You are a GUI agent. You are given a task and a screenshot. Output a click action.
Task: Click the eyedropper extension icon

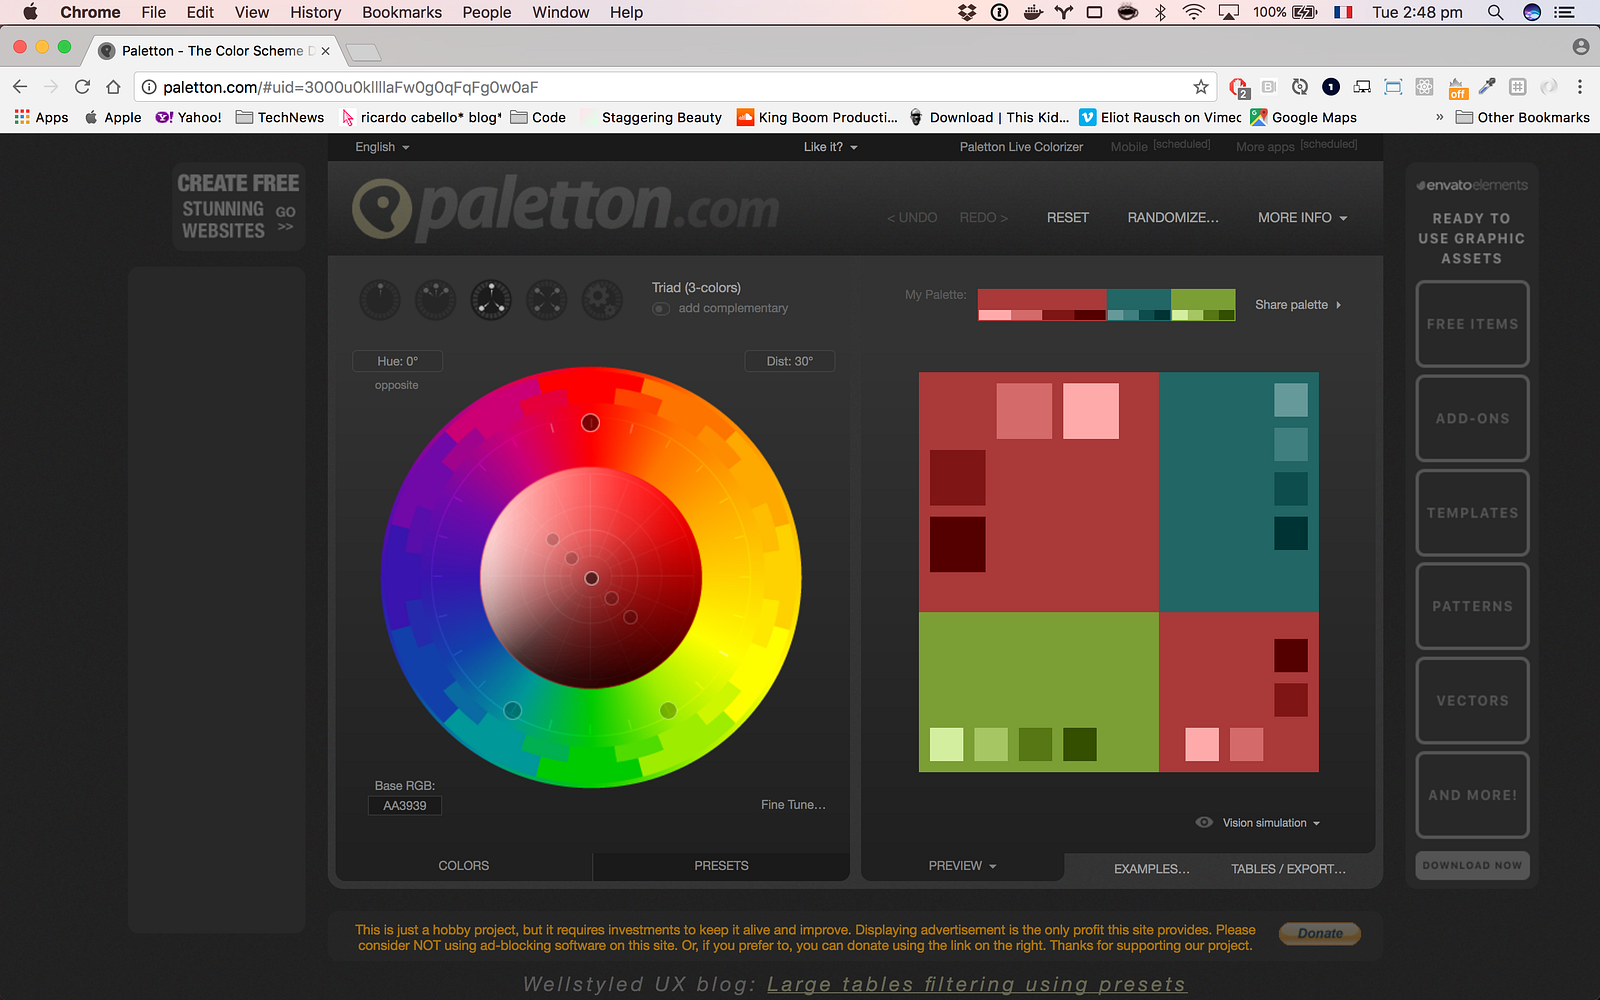(x=1487, y=87)
